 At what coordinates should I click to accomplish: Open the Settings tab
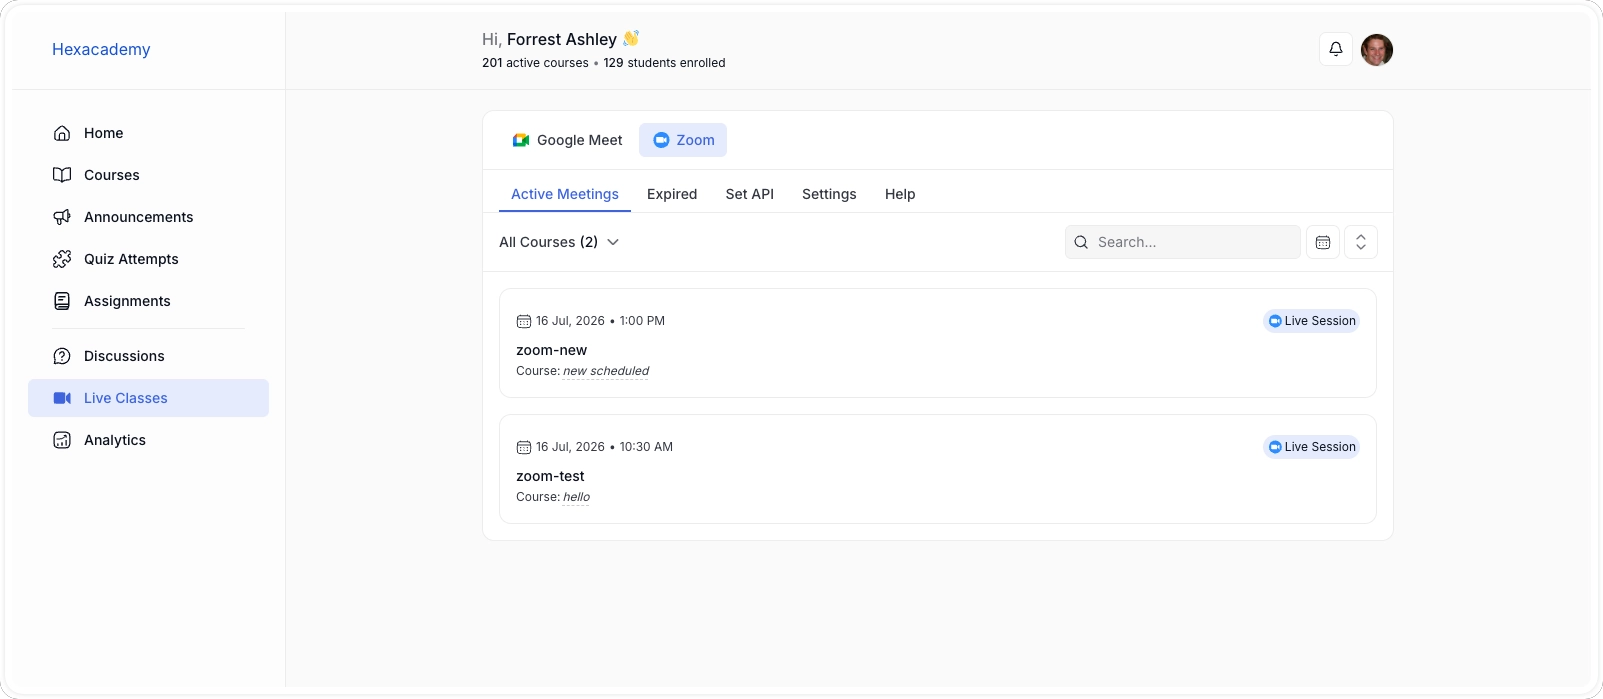coord(829,194)
